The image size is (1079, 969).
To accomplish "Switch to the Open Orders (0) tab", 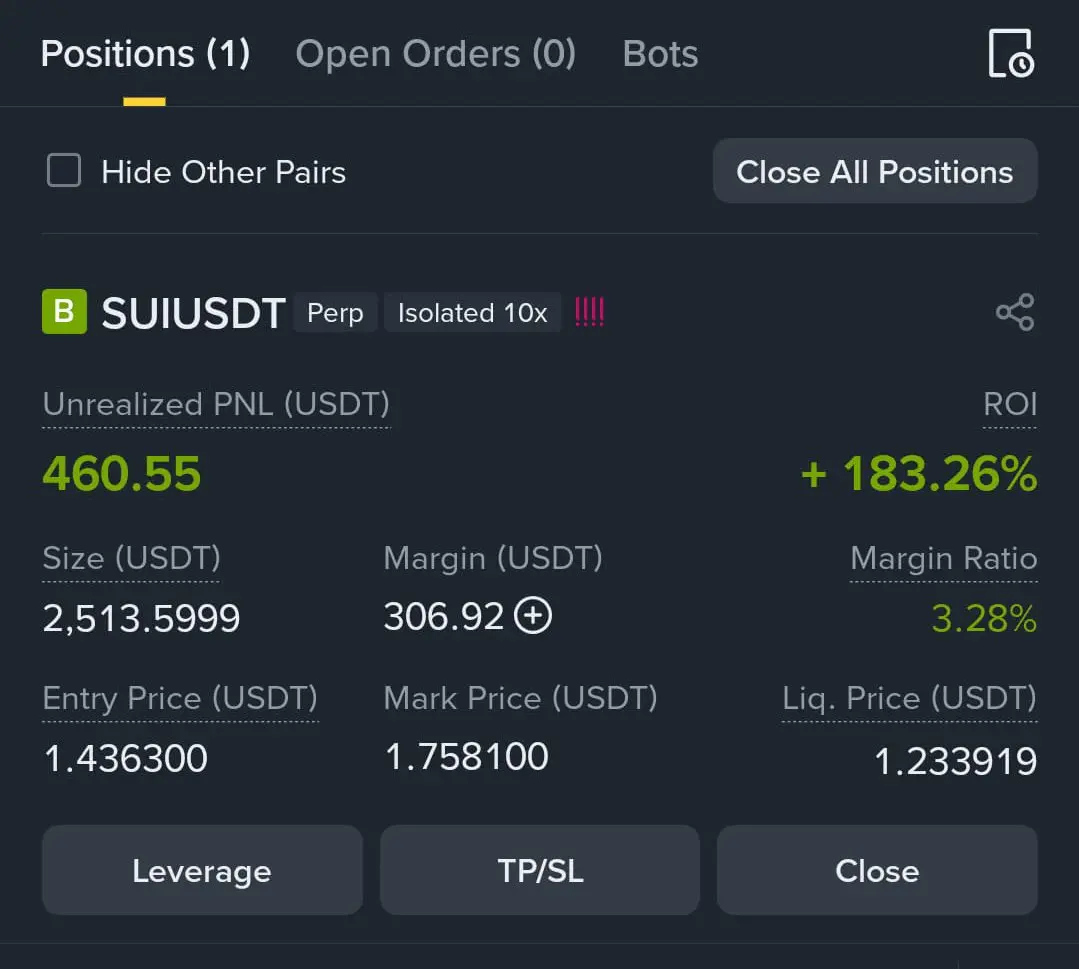I will pyautogui.click(x=435, y=54).
